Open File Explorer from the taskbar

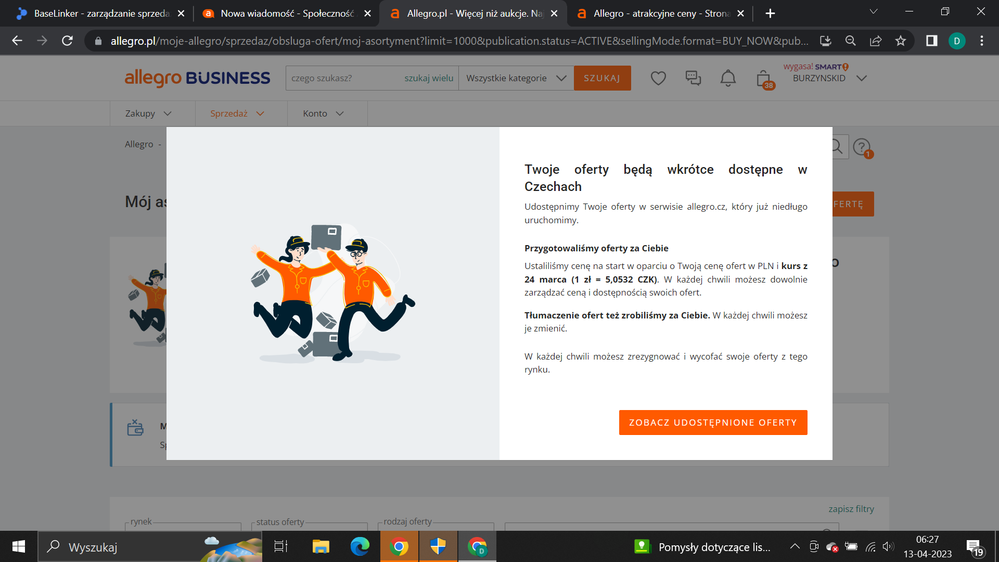pyautogui.click(x=321, y=547)
